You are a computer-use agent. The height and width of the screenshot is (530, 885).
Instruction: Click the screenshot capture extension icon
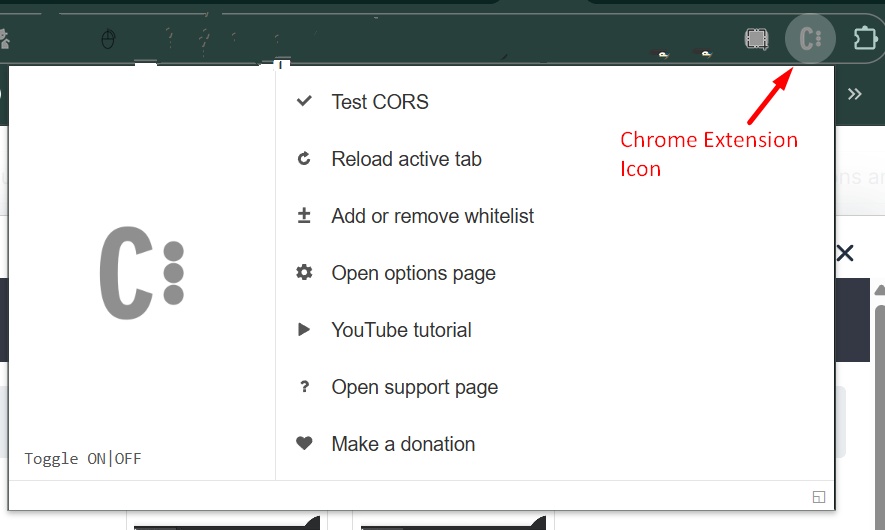tap(756, 38)
